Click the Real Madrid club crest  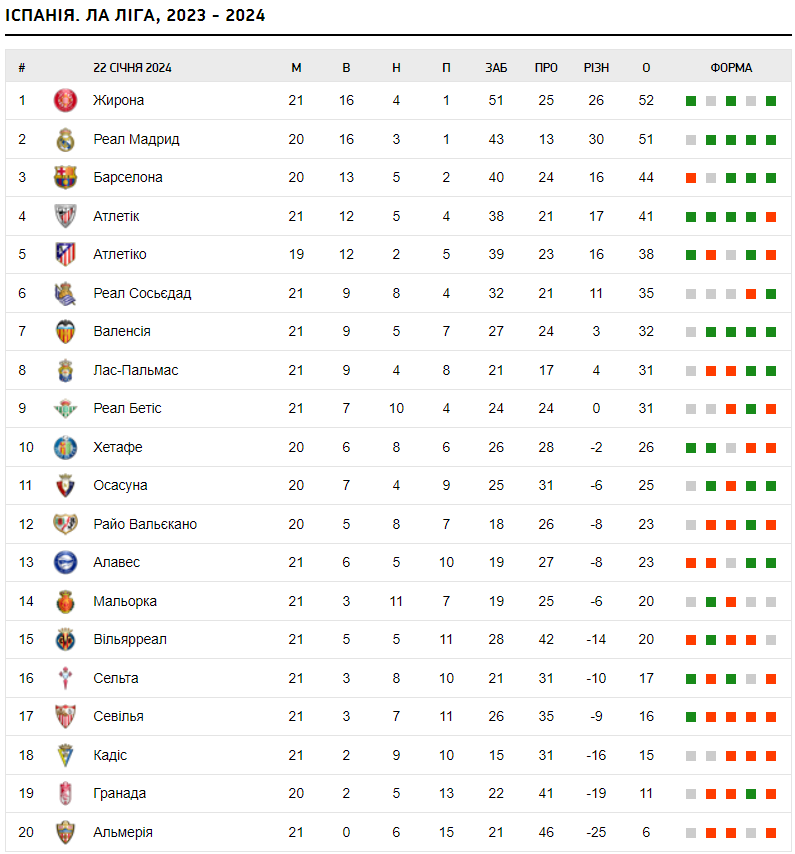click(65, 139)
